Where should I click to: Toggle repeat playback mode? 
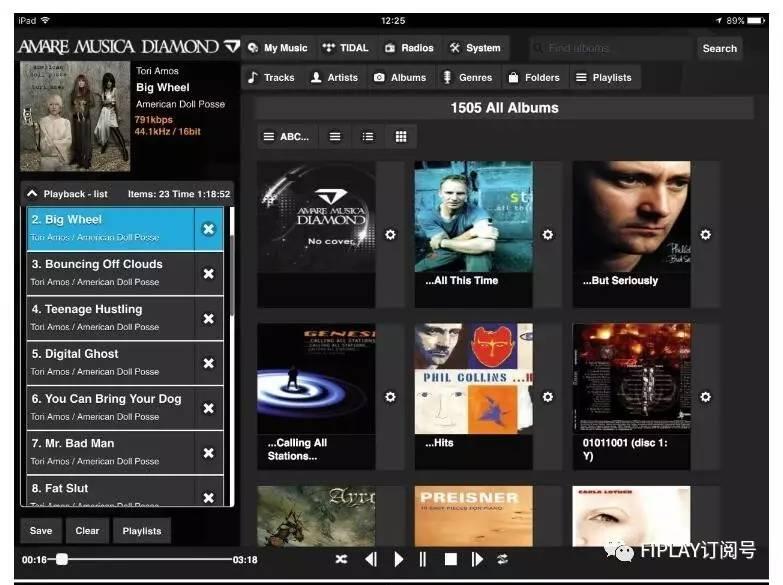503,559
